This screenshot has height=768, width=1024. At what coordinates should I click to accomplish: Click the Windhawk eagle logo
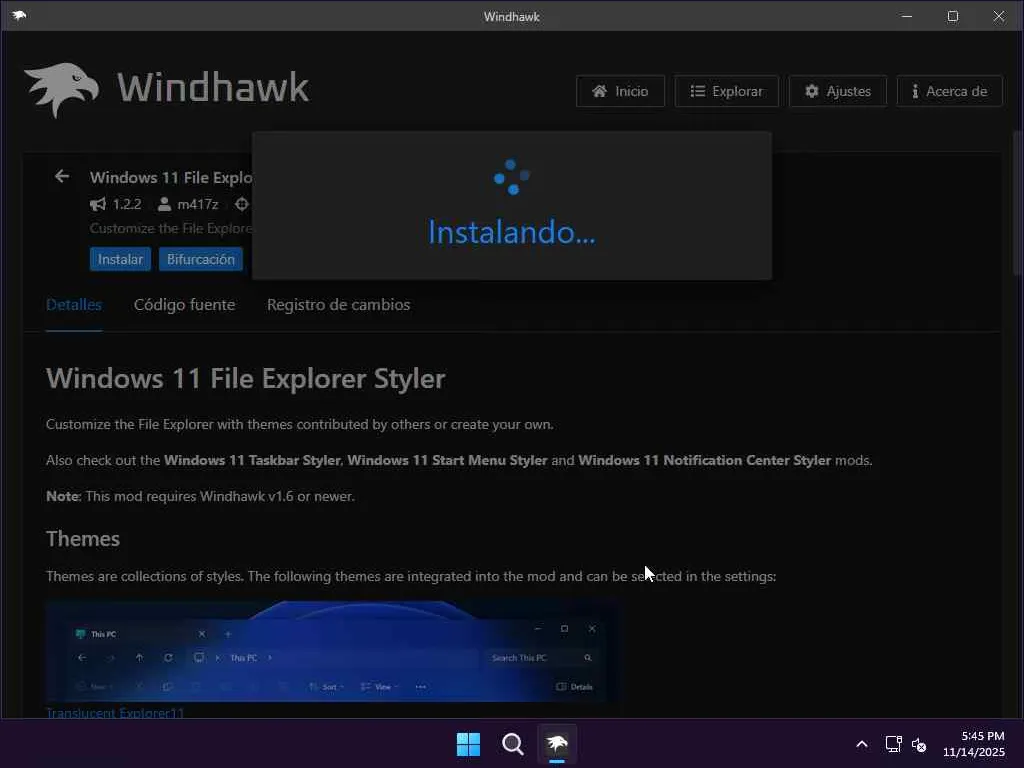[61, 89]
